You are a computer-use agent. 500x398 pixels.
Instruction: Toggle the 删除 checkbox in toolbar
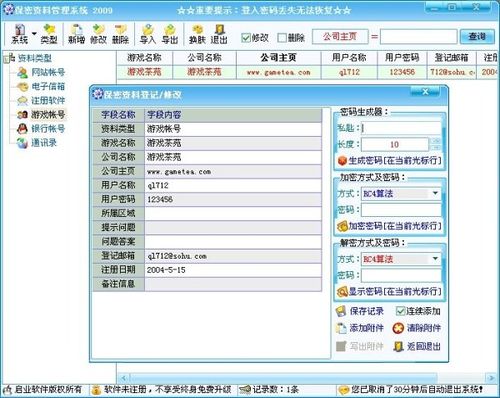[x=282, y=38]
